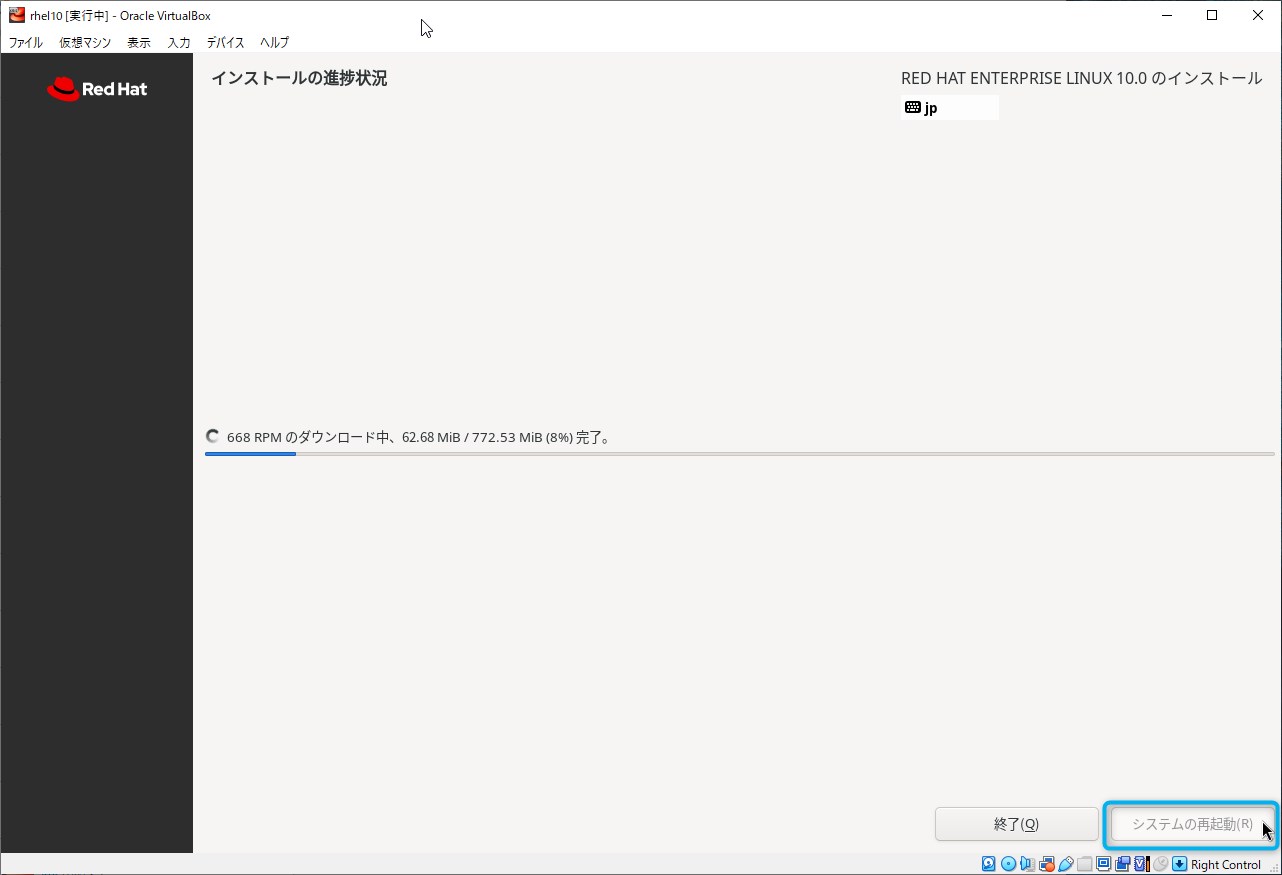Open the 入力 menu
This screenshot has width=1282, height=875.
click(179, 43)
